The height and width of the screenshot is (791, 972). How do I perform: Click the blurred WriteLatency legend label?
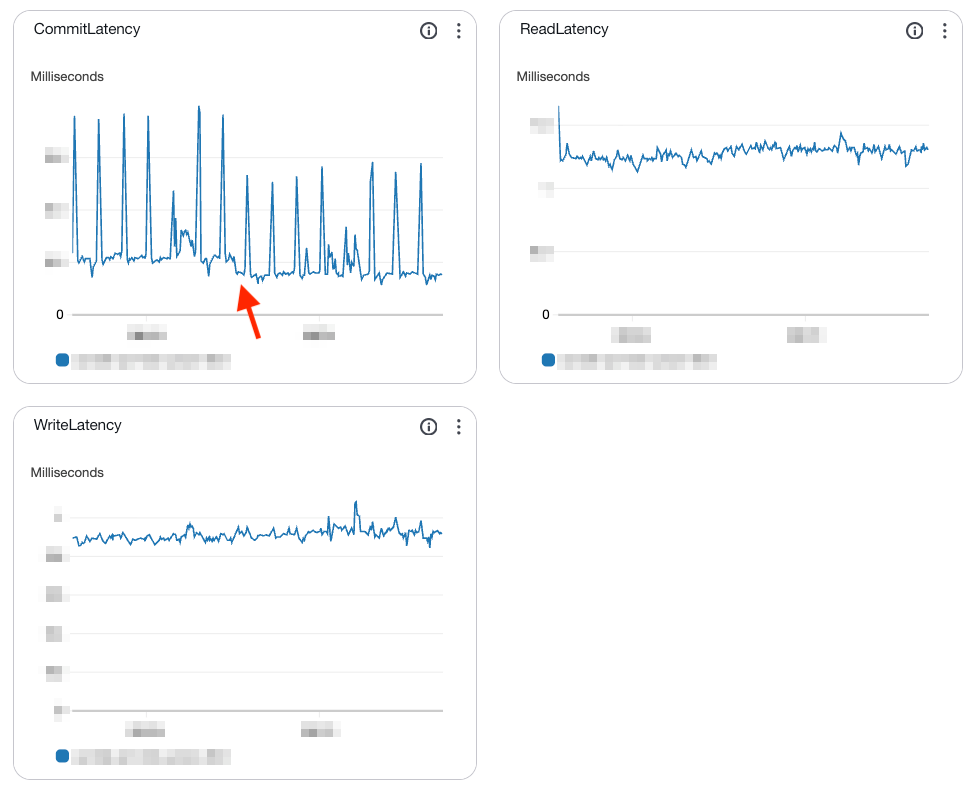pos(151,757)
